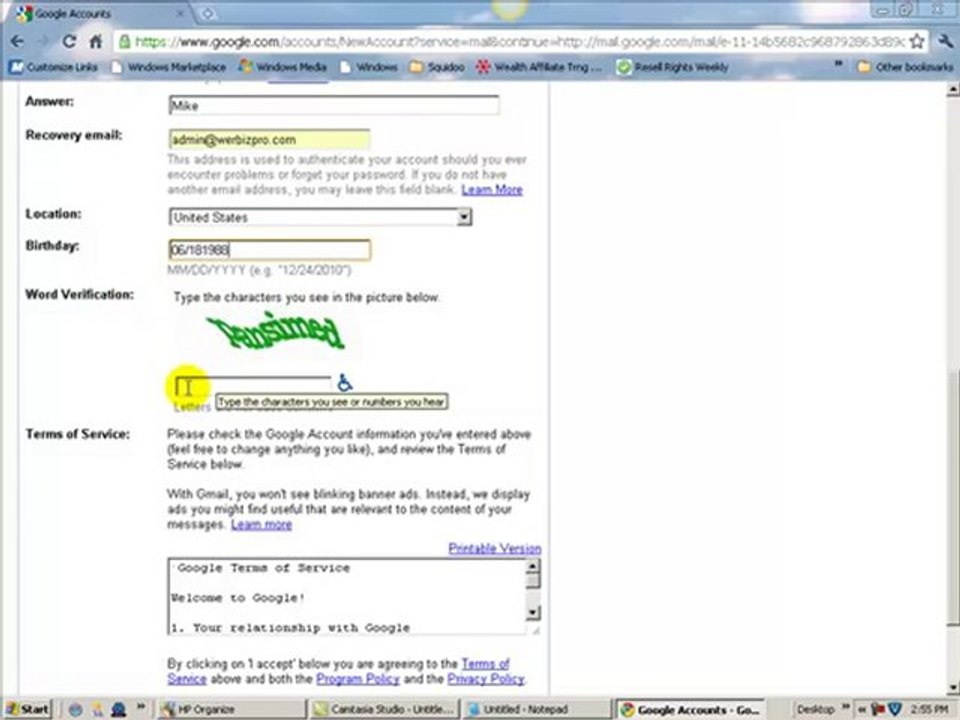Switch to Untitled - Notepad taskbar button
The width and height of the screenshot is (960, 720).
click(x=538, y=710)
